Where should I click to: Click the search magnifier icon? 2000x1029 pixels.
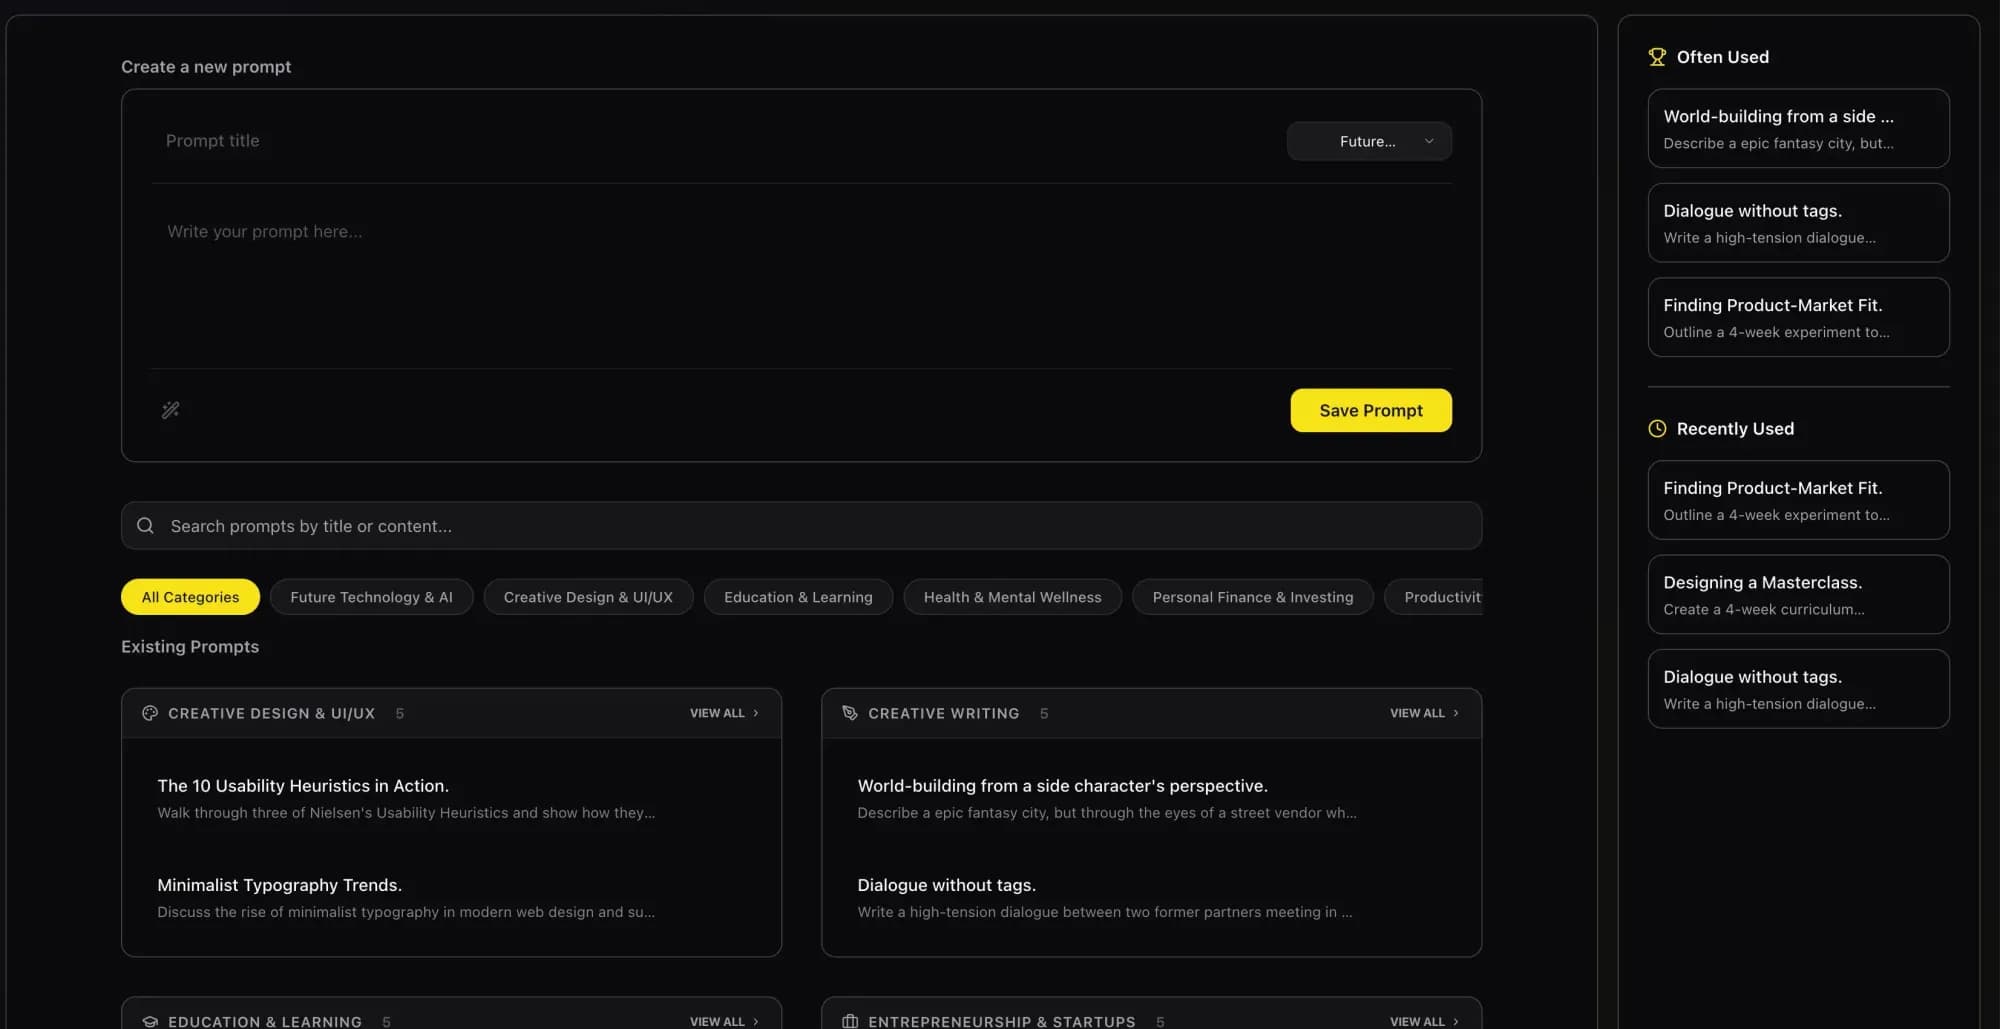pyautogui.click(x=145, y=525)
